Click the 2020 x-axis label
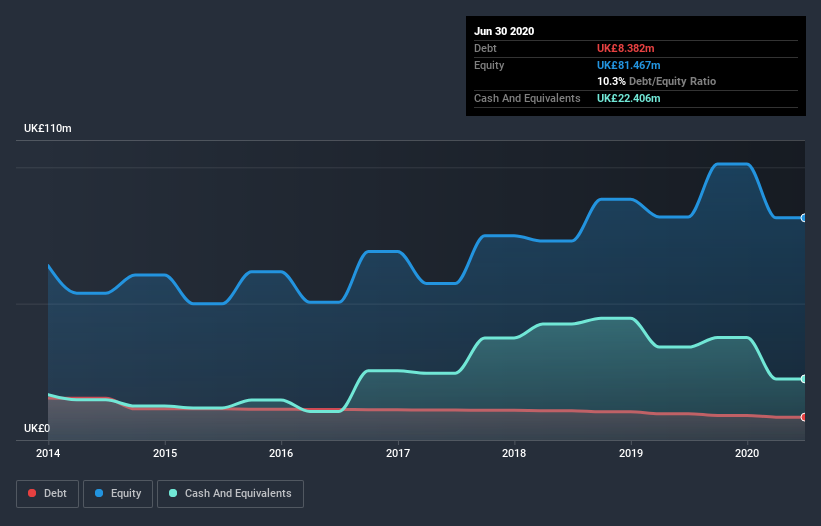 pos(747,453)
